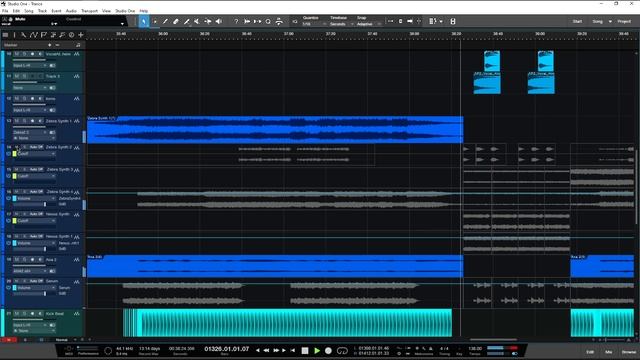
Task: Open Audio menu
Action: pos(71,11)
